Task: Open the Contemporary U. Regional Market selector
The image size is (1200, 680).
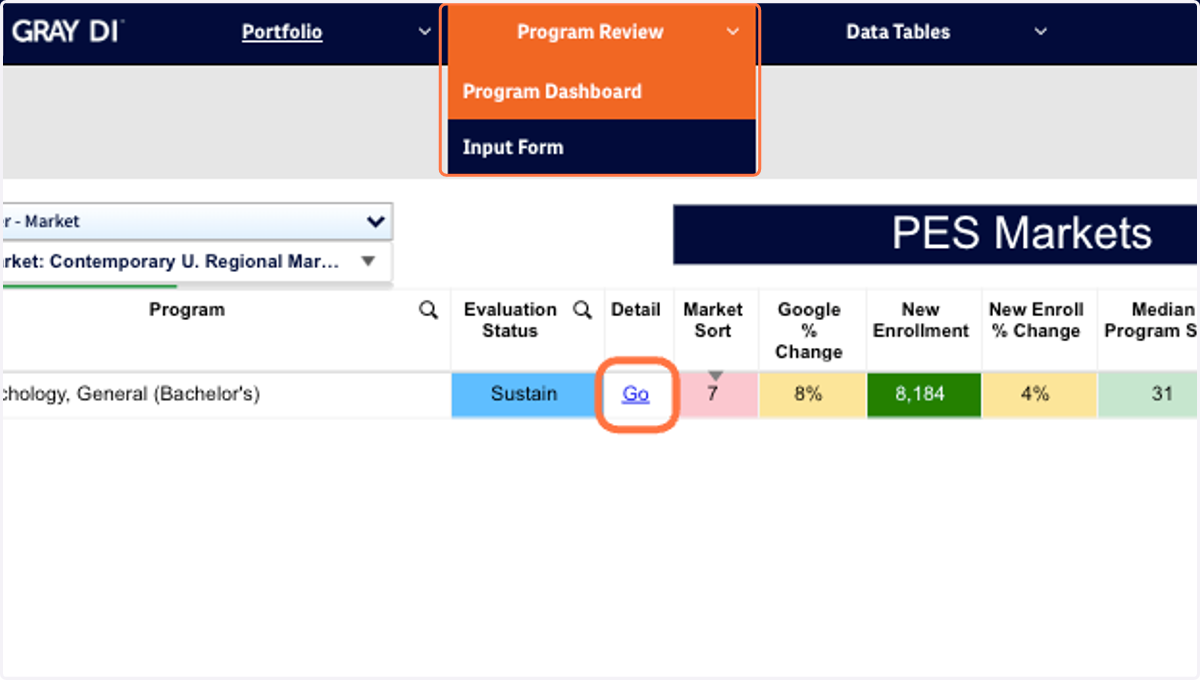Action: click(196, 262)
